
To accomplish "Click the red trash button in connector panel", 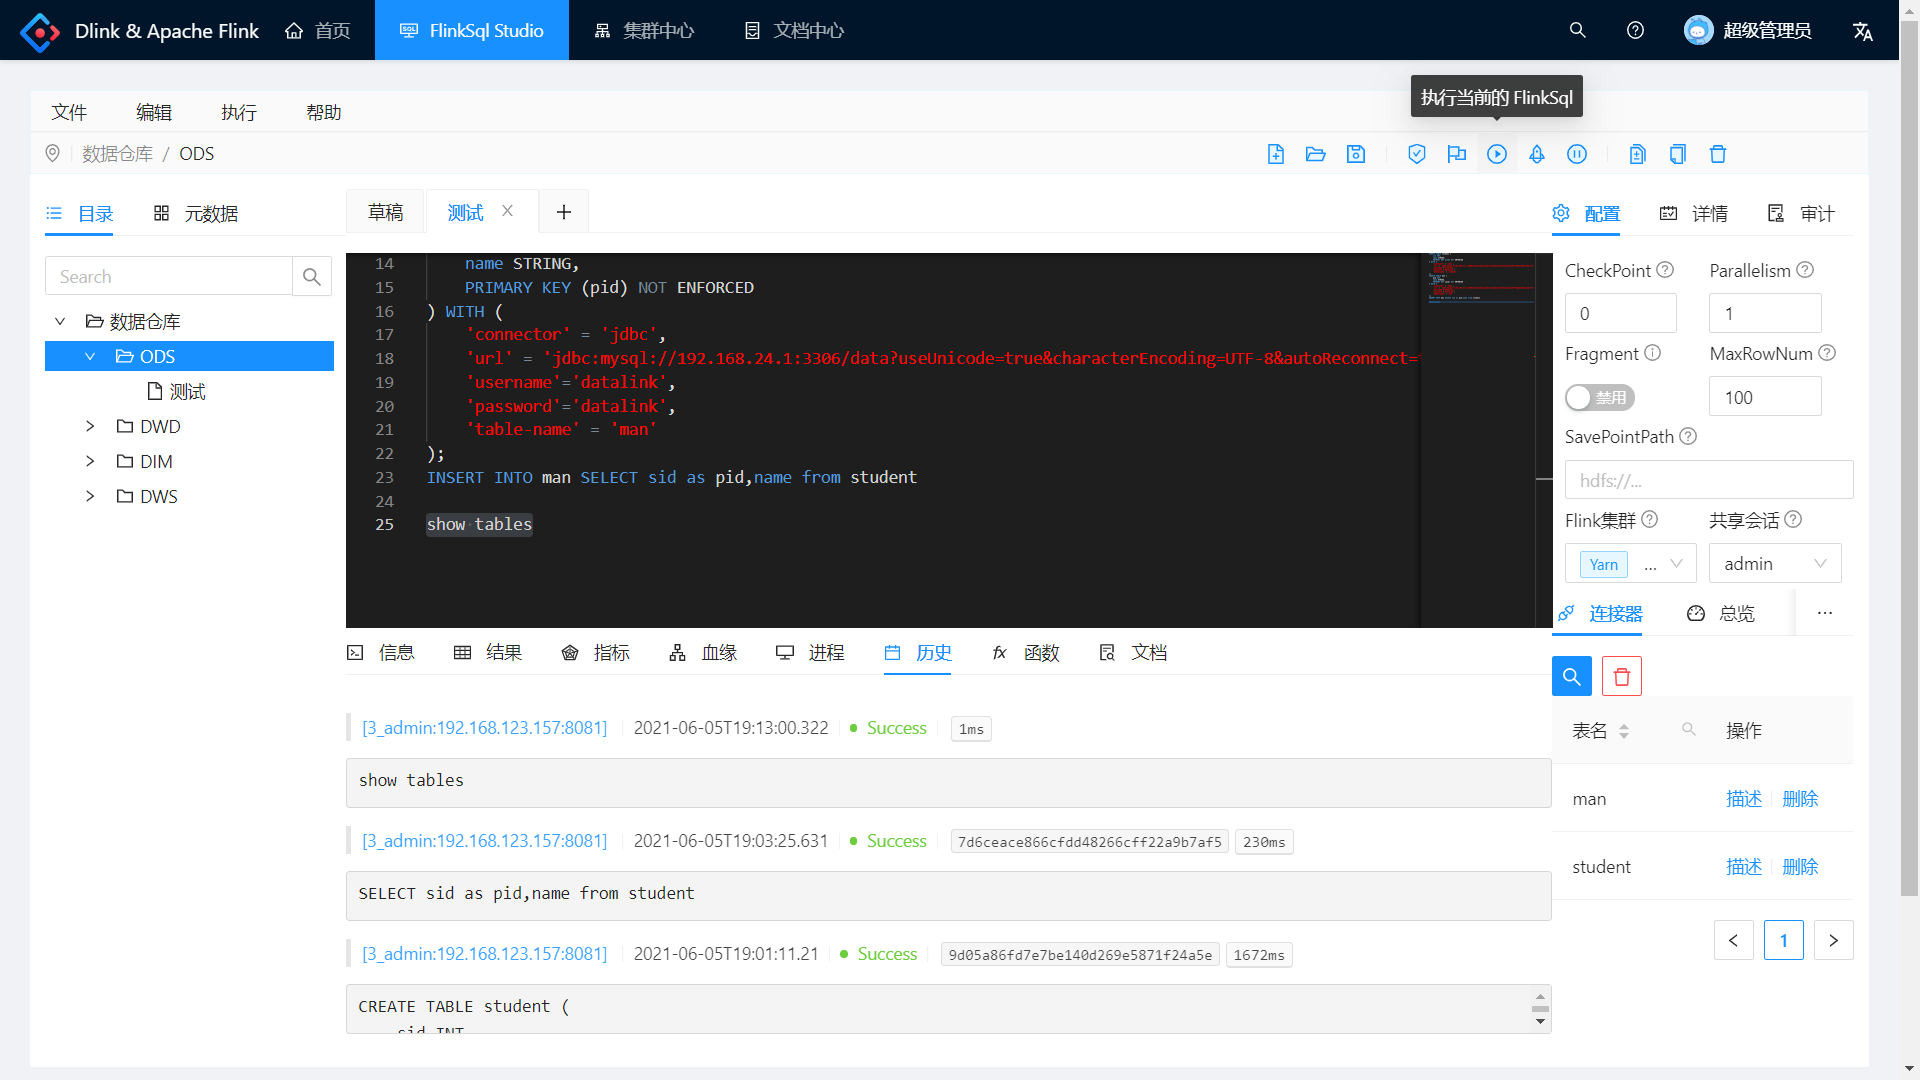I will pyautogui.click(x=1621, y=677).
